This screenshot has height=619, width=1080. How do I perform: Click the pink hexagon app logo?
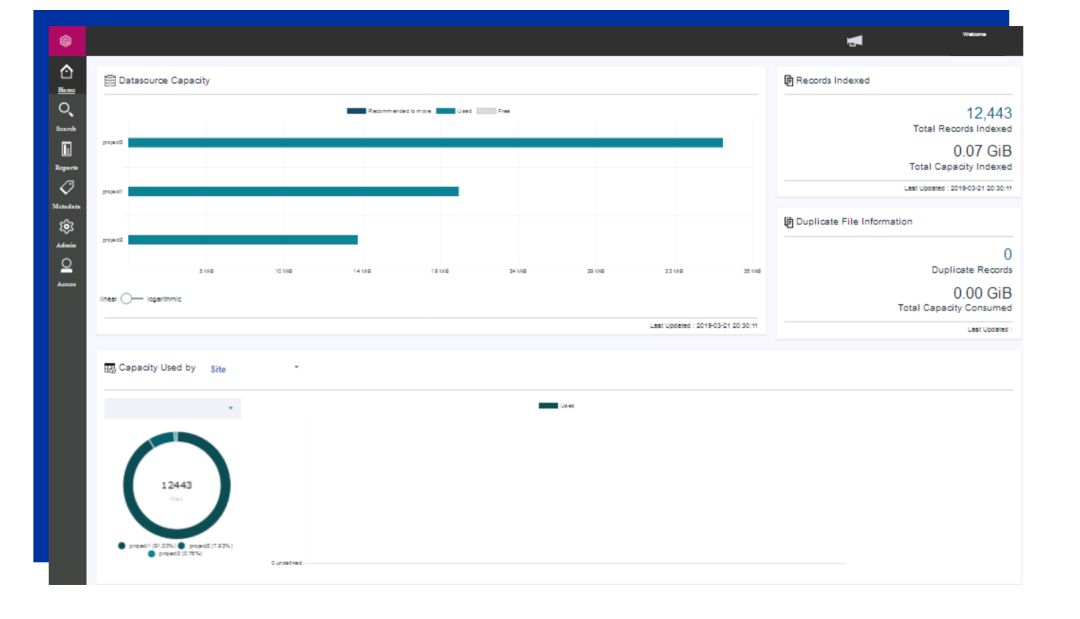[66, 41]
